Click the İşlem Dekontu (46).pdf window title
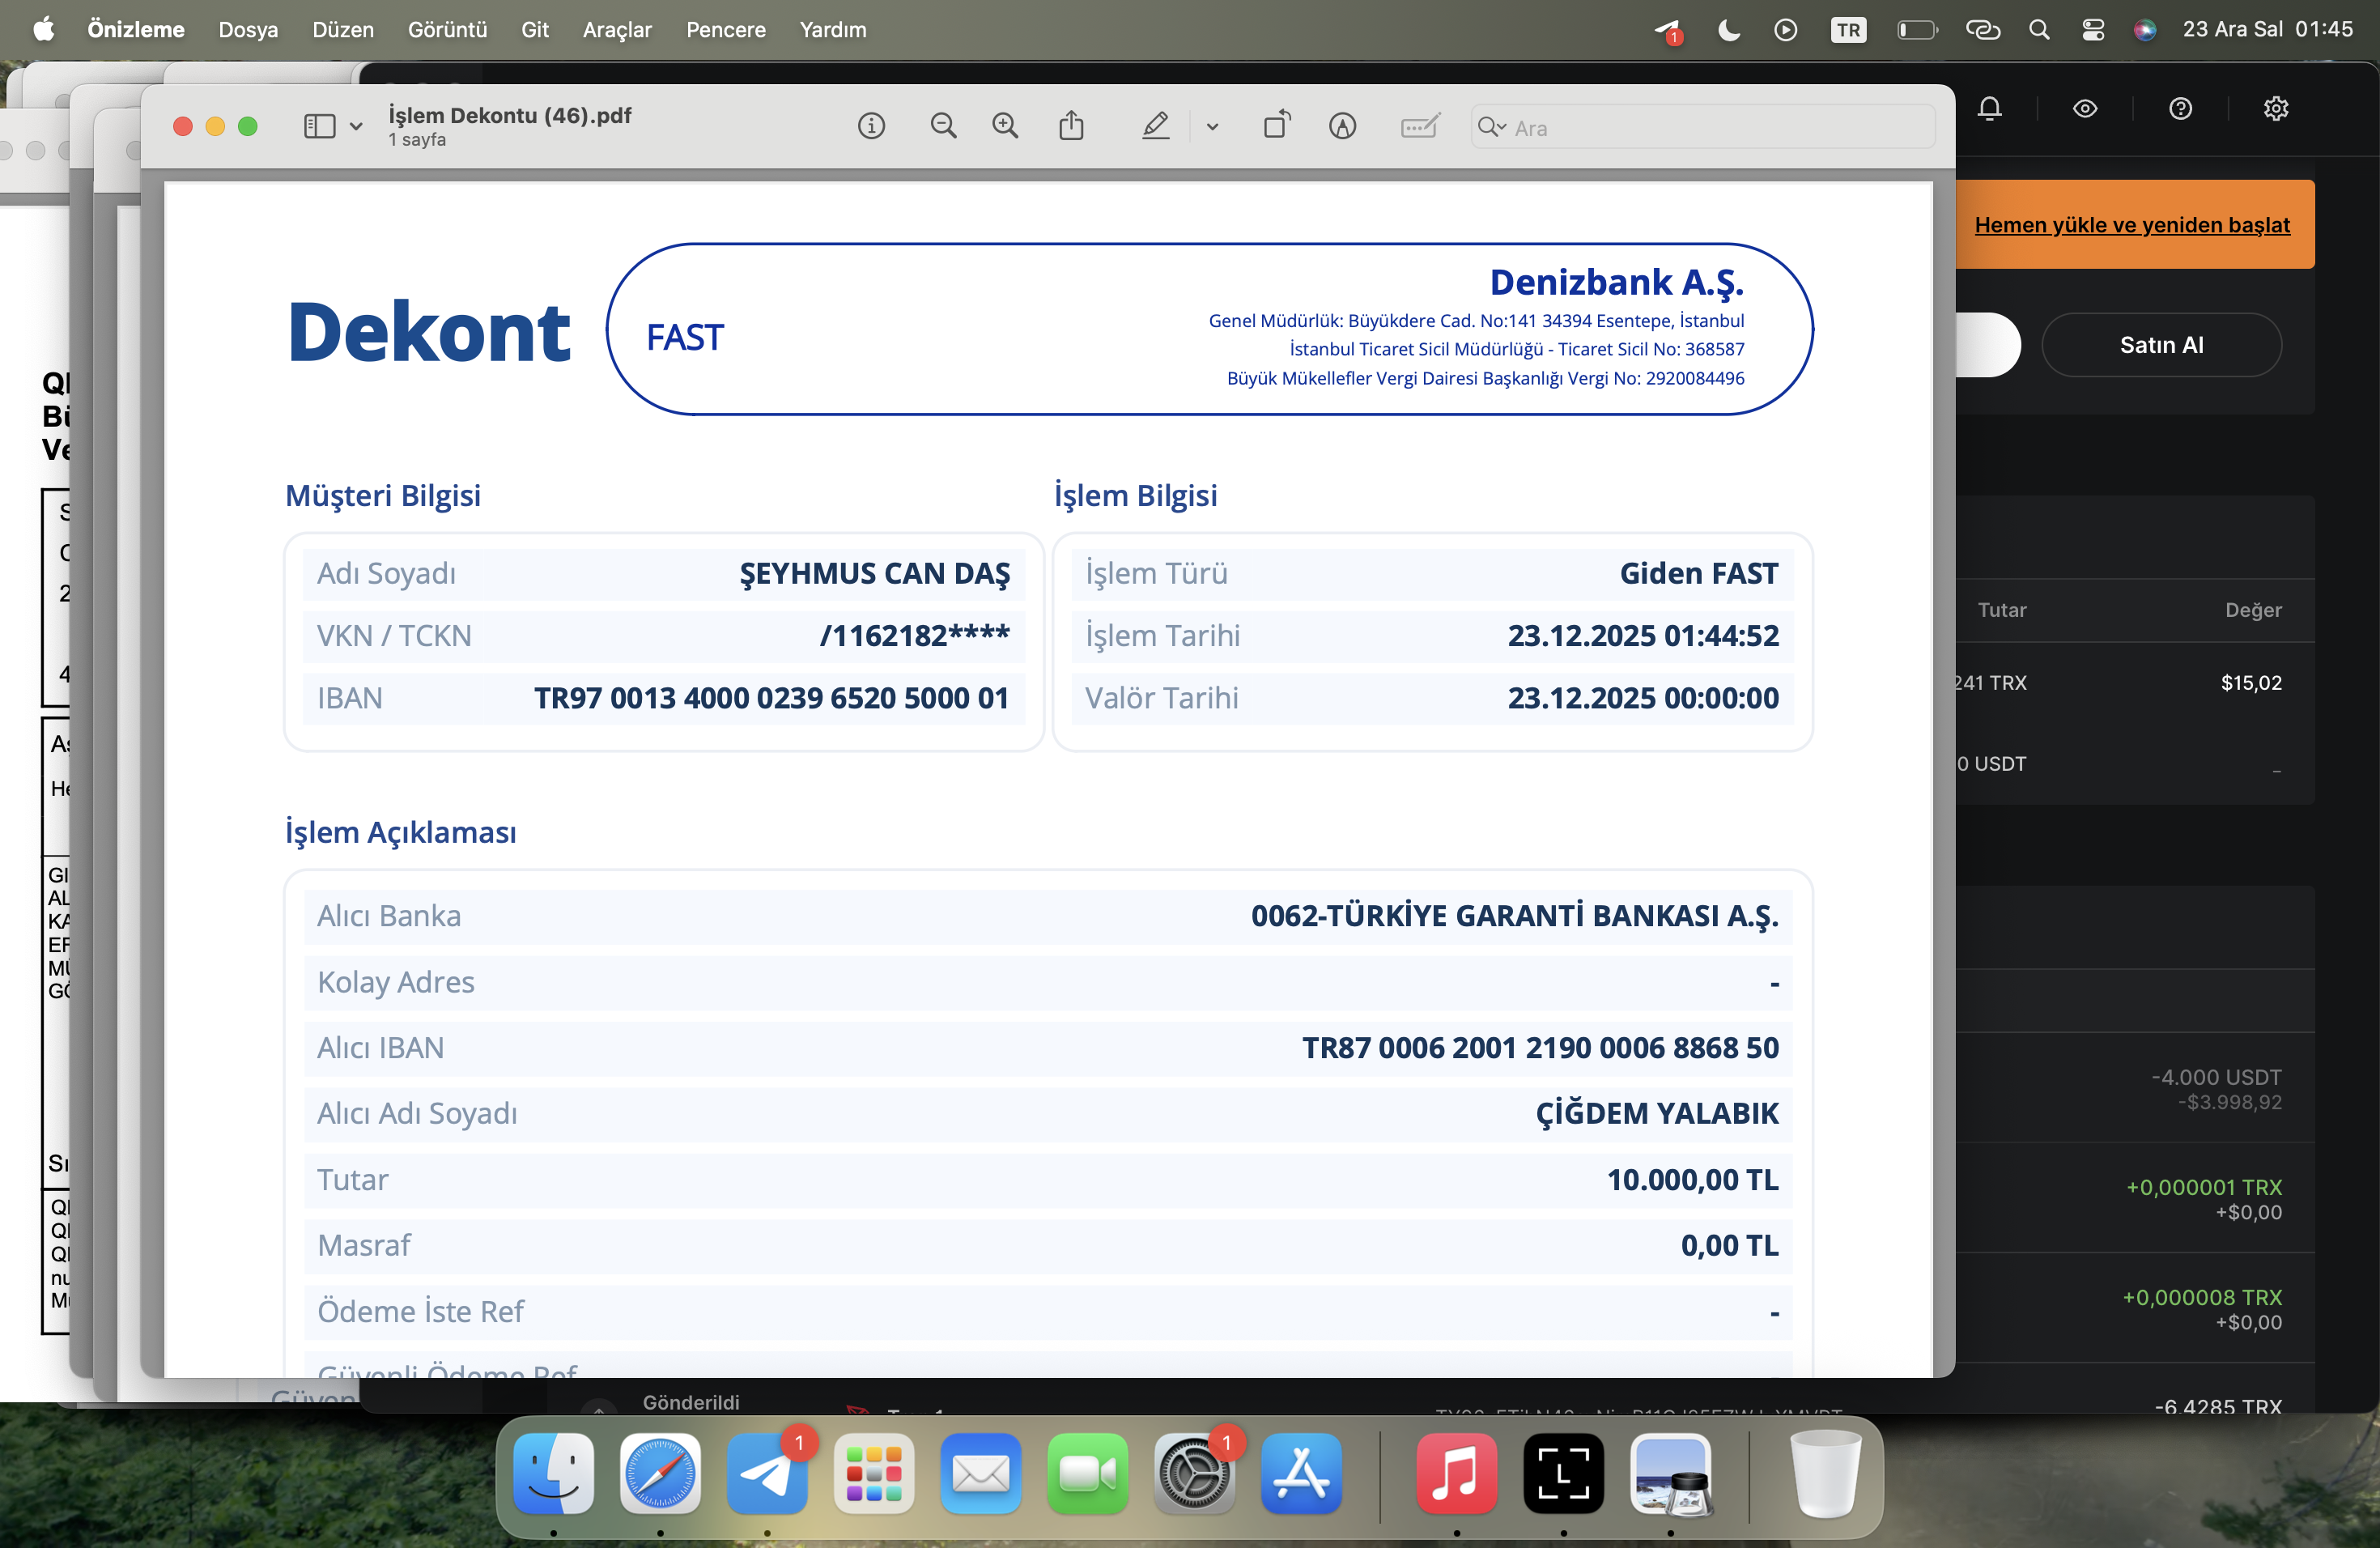This screenshot has width=2380, height=1548. [x=510, y=115]
